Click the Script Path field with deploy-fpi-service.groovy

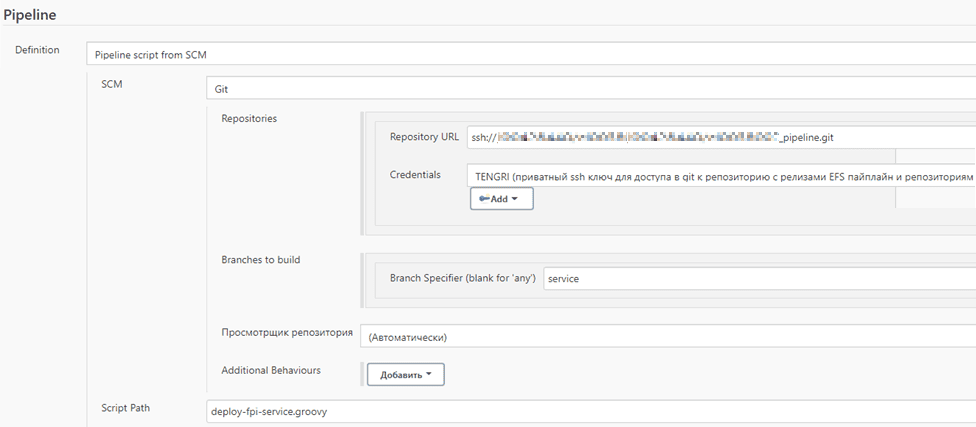point(590,411)
